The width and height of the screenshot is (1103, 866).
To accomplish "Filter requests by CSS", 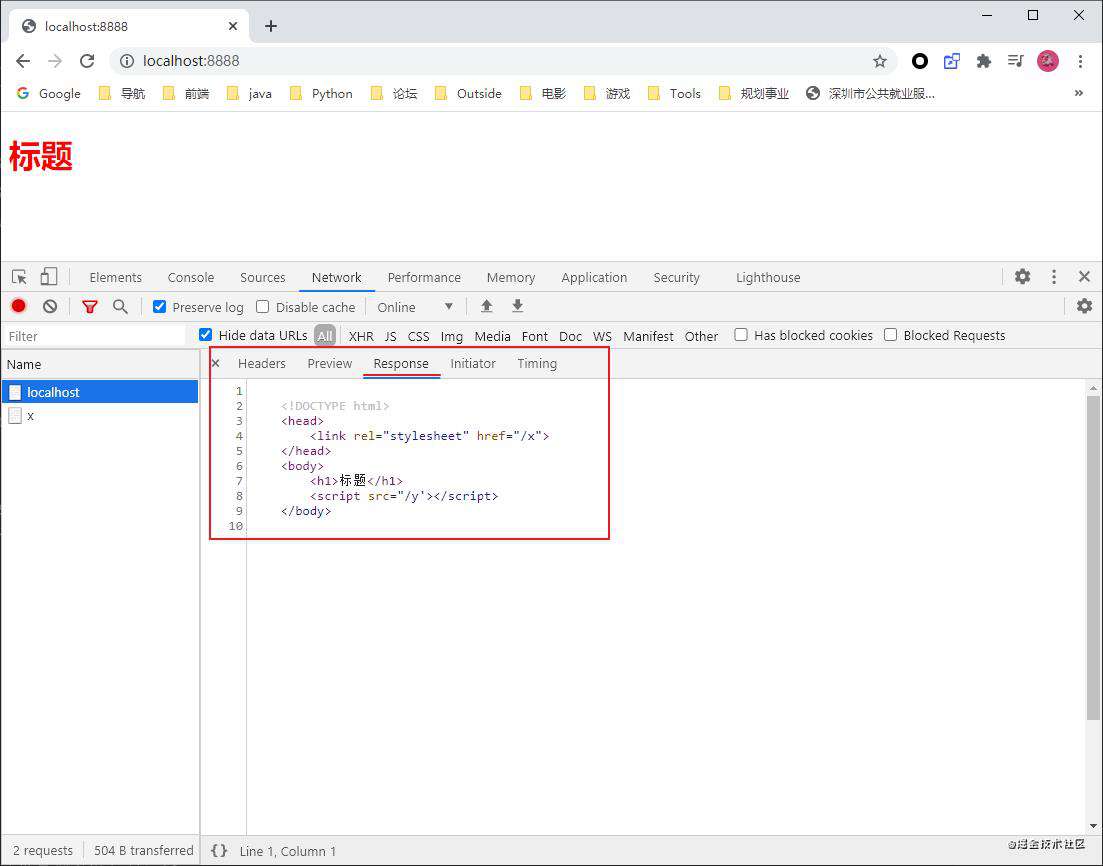I will click(x=419, y=336).
